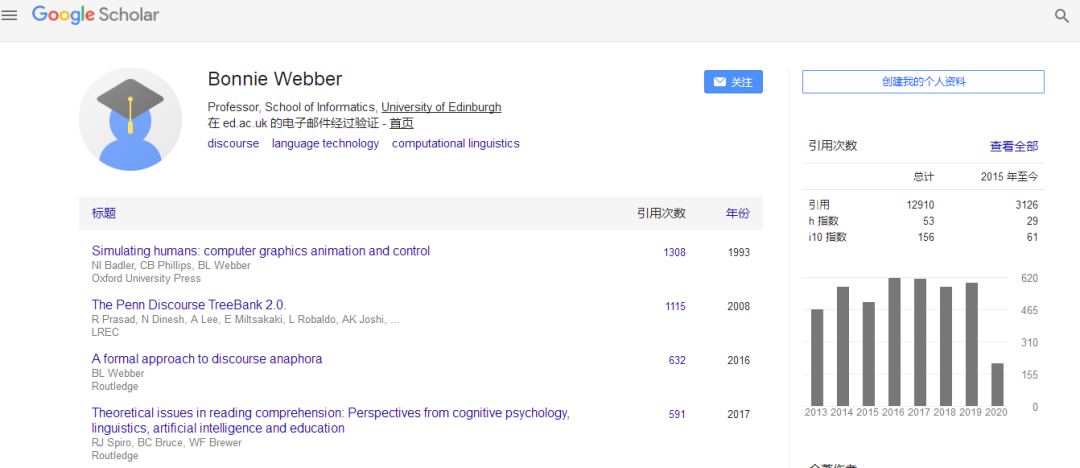Open 'The Penn Discourse TreeBank 2.0' paper
The width and height of the screenshot is (1080, 468).
188,305
